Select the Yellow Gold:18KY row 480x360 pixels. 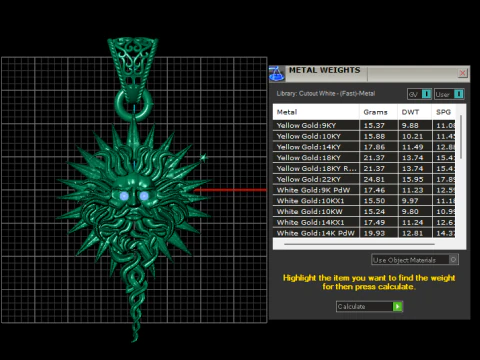point(364,158)
